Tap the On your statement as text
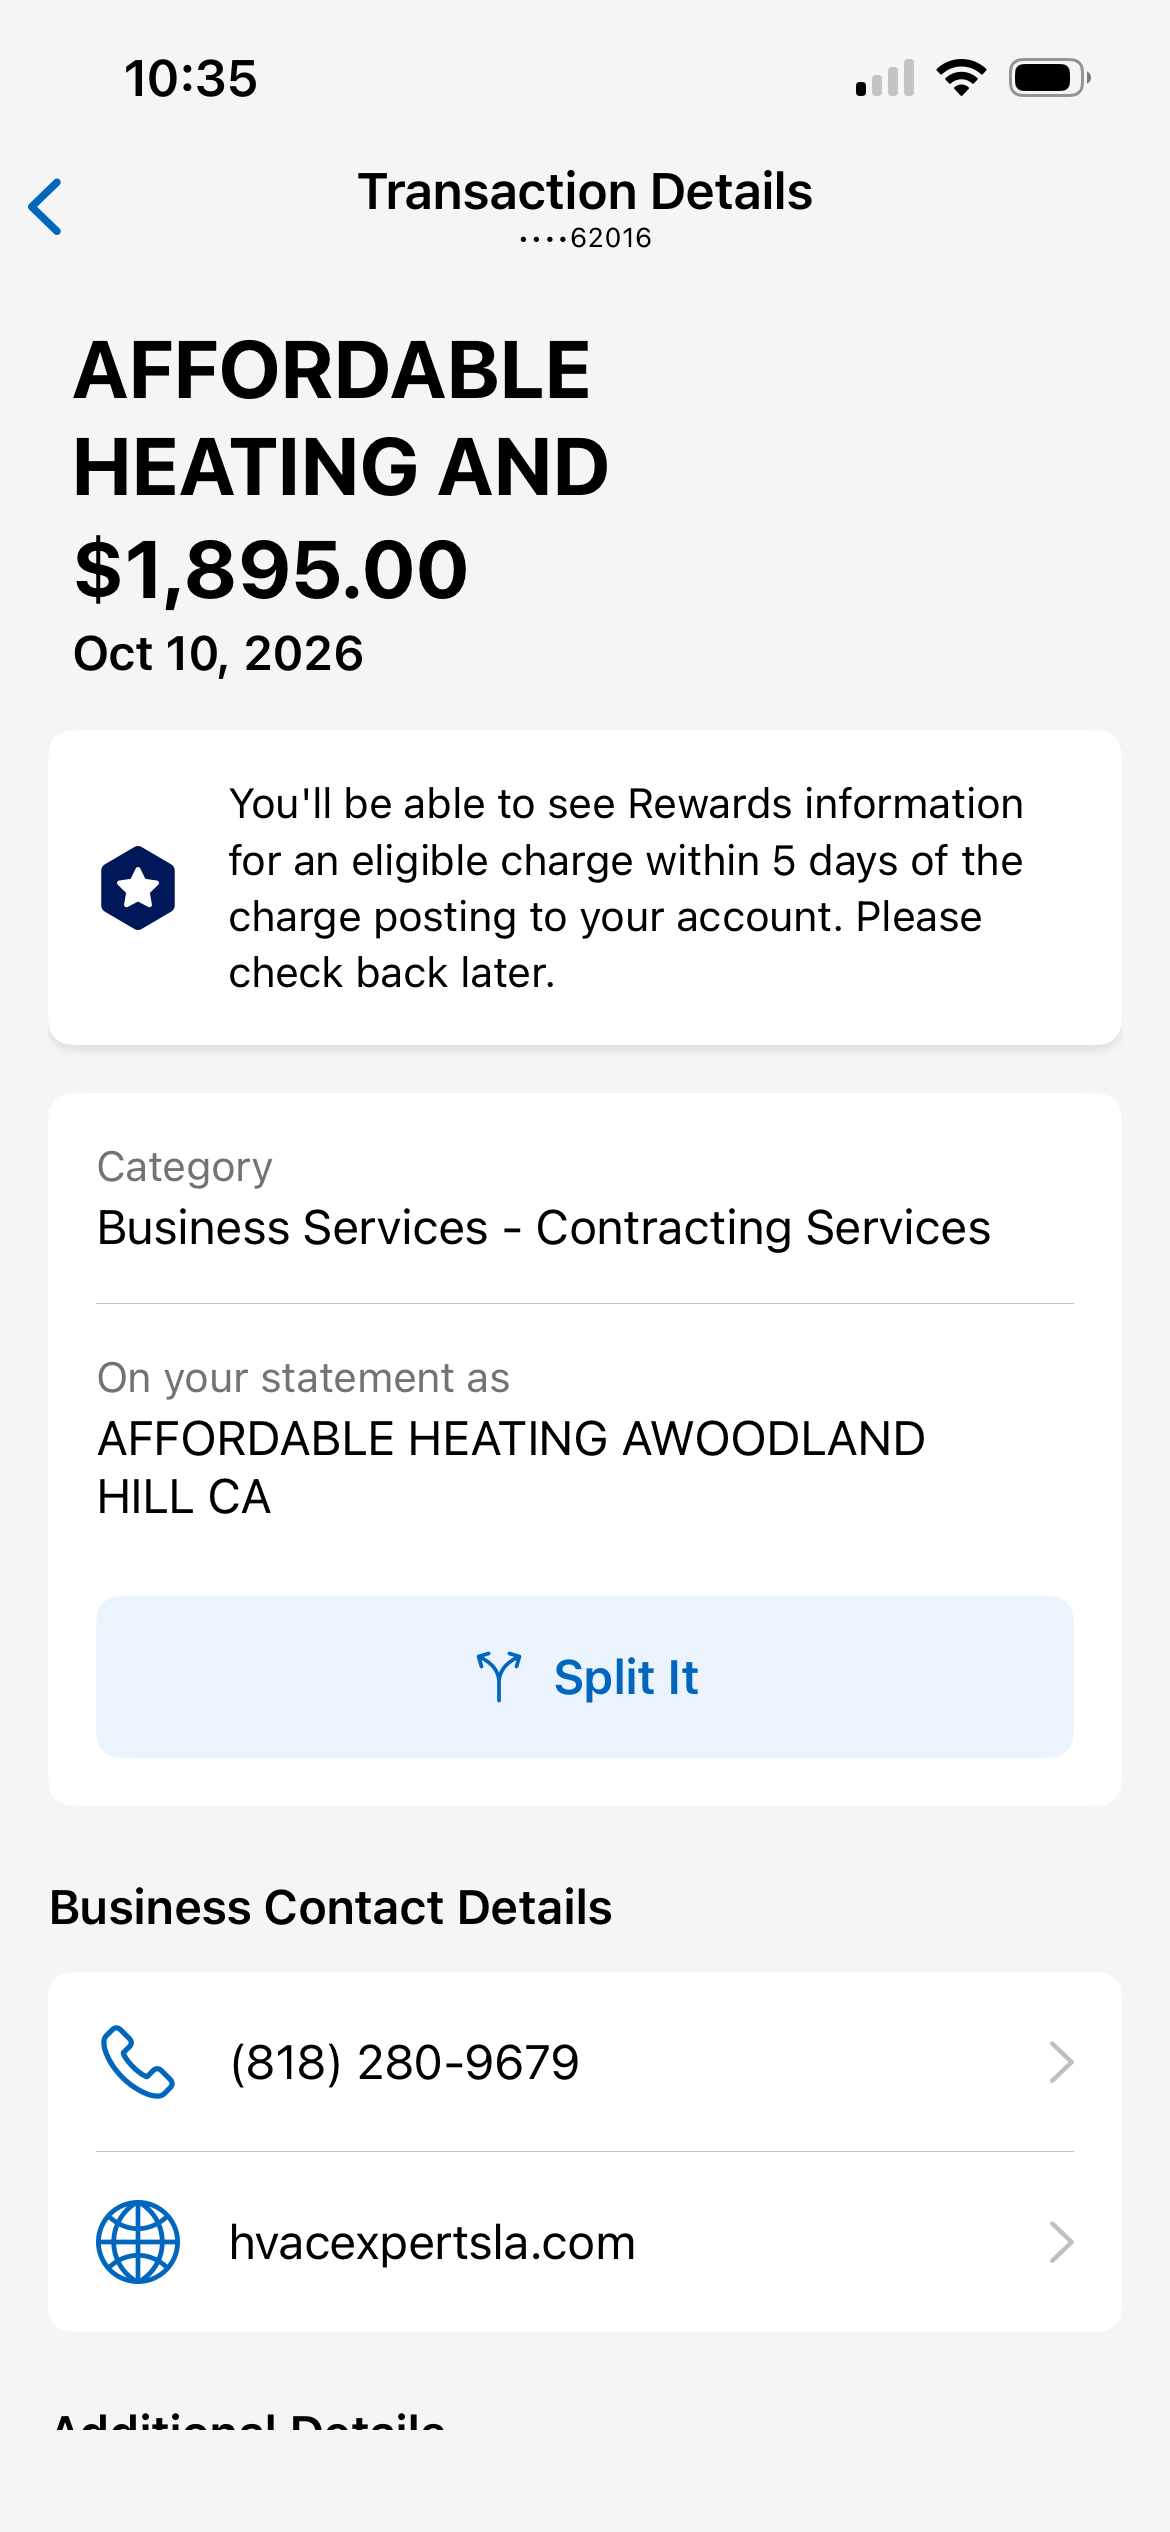Image resolution: width=1170 pixels, height=2532 pixels. [x=303, y=1378]
